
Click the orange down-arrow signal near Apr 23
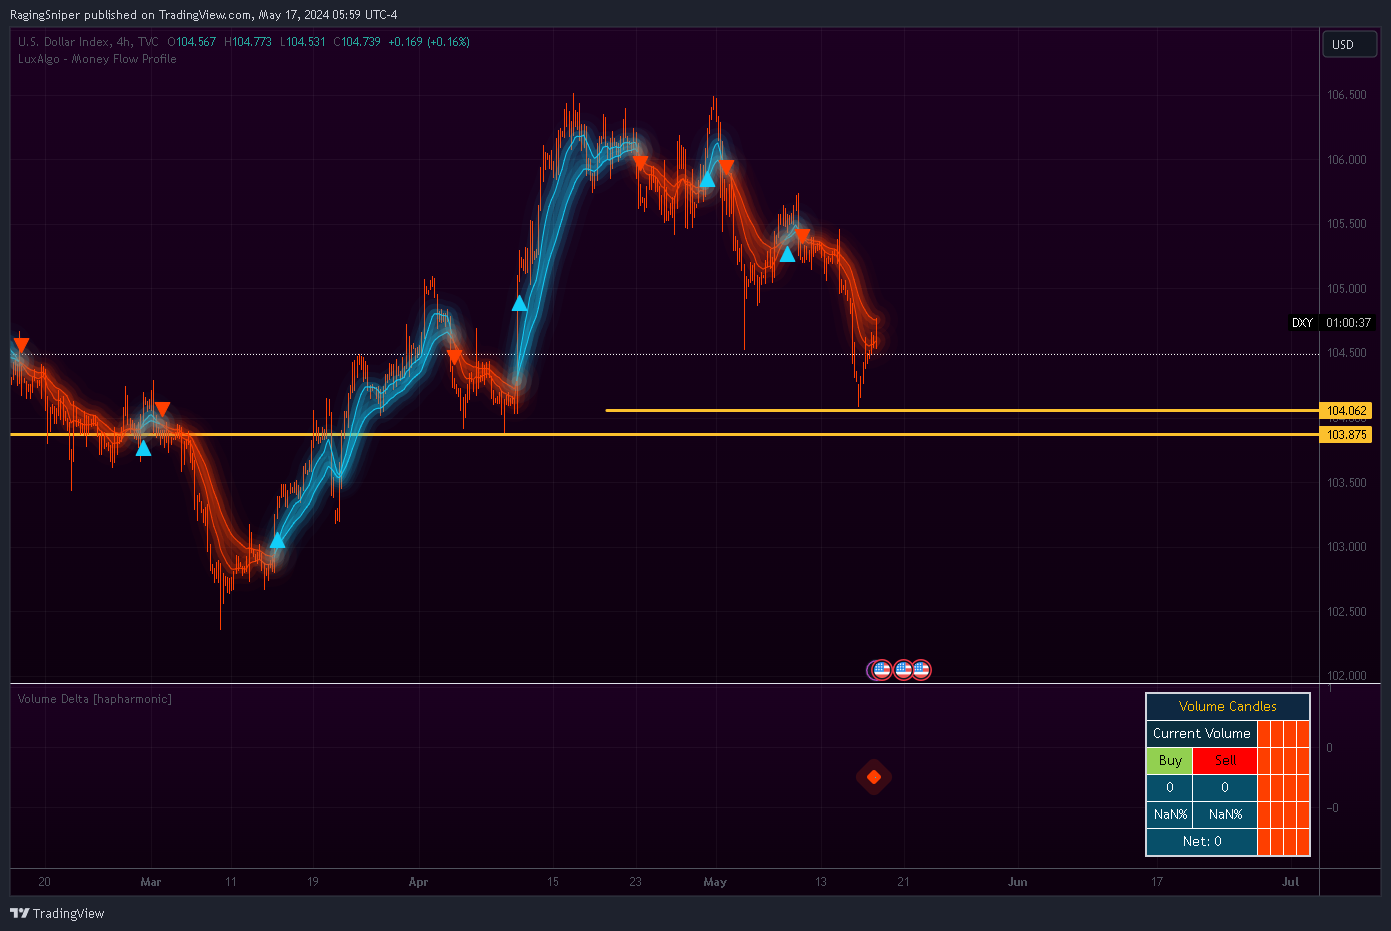tap(640, 161)
